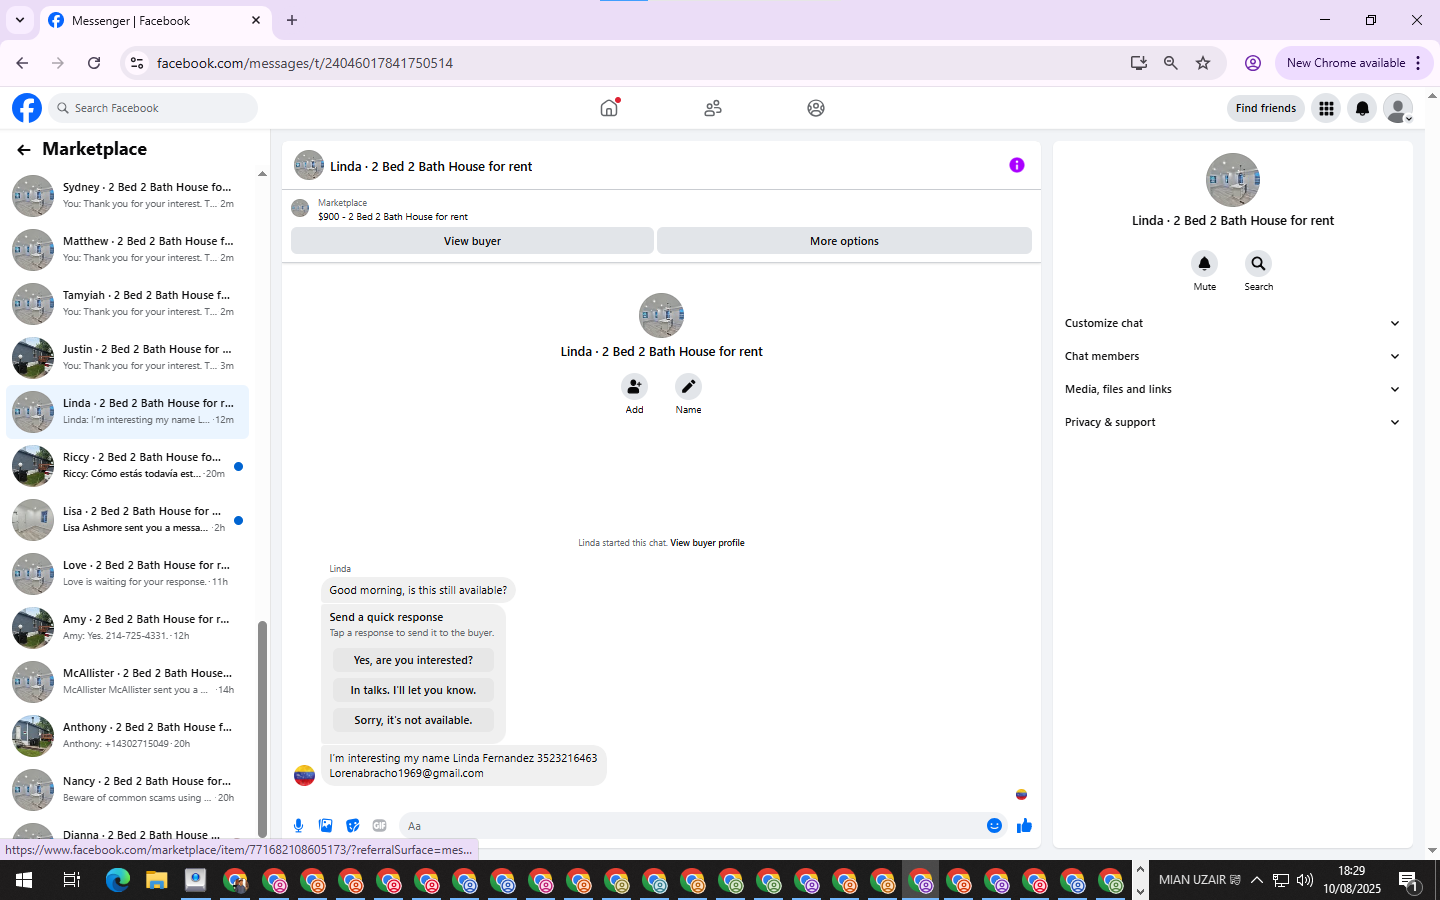Reload the page in Chrome
Screen dimensions: 1440x900
coord(94,63)
